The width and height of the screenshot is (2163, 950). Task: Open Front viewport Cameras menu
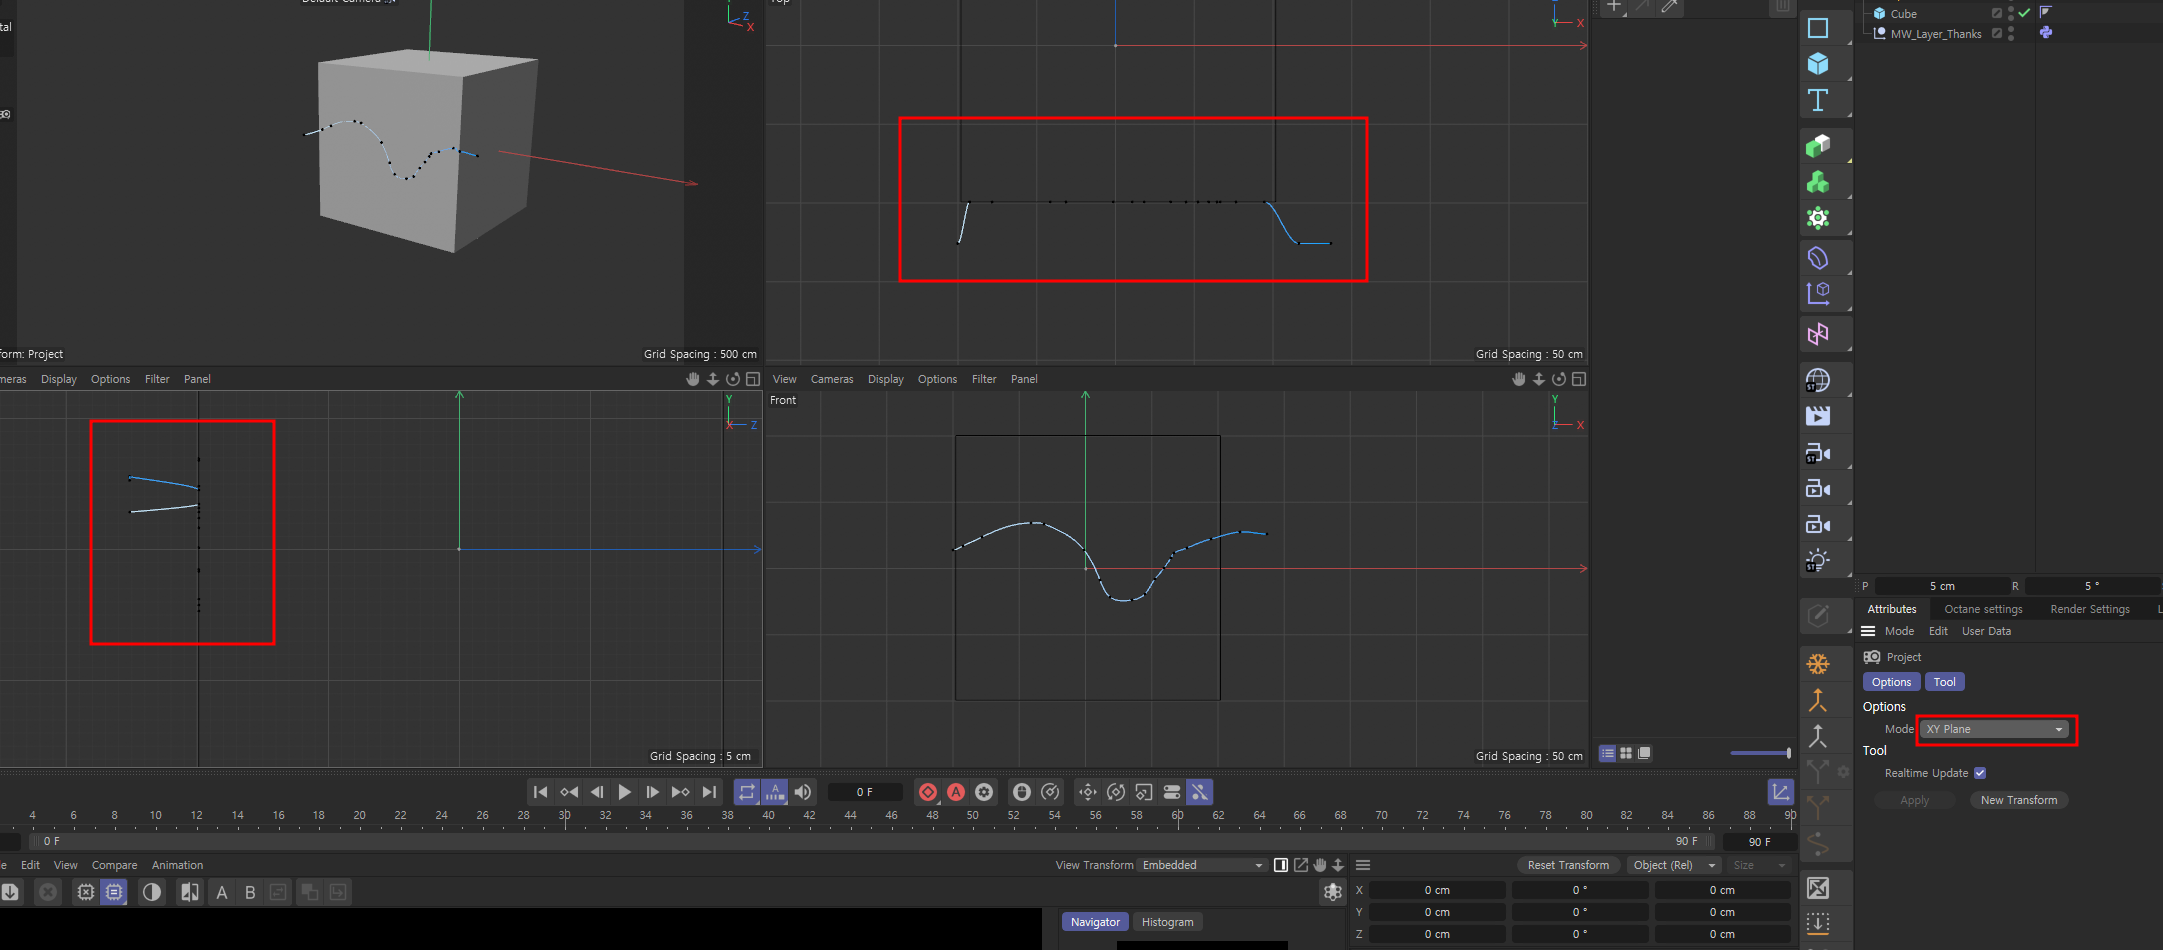pyautogui.click(x=832, y=379)
